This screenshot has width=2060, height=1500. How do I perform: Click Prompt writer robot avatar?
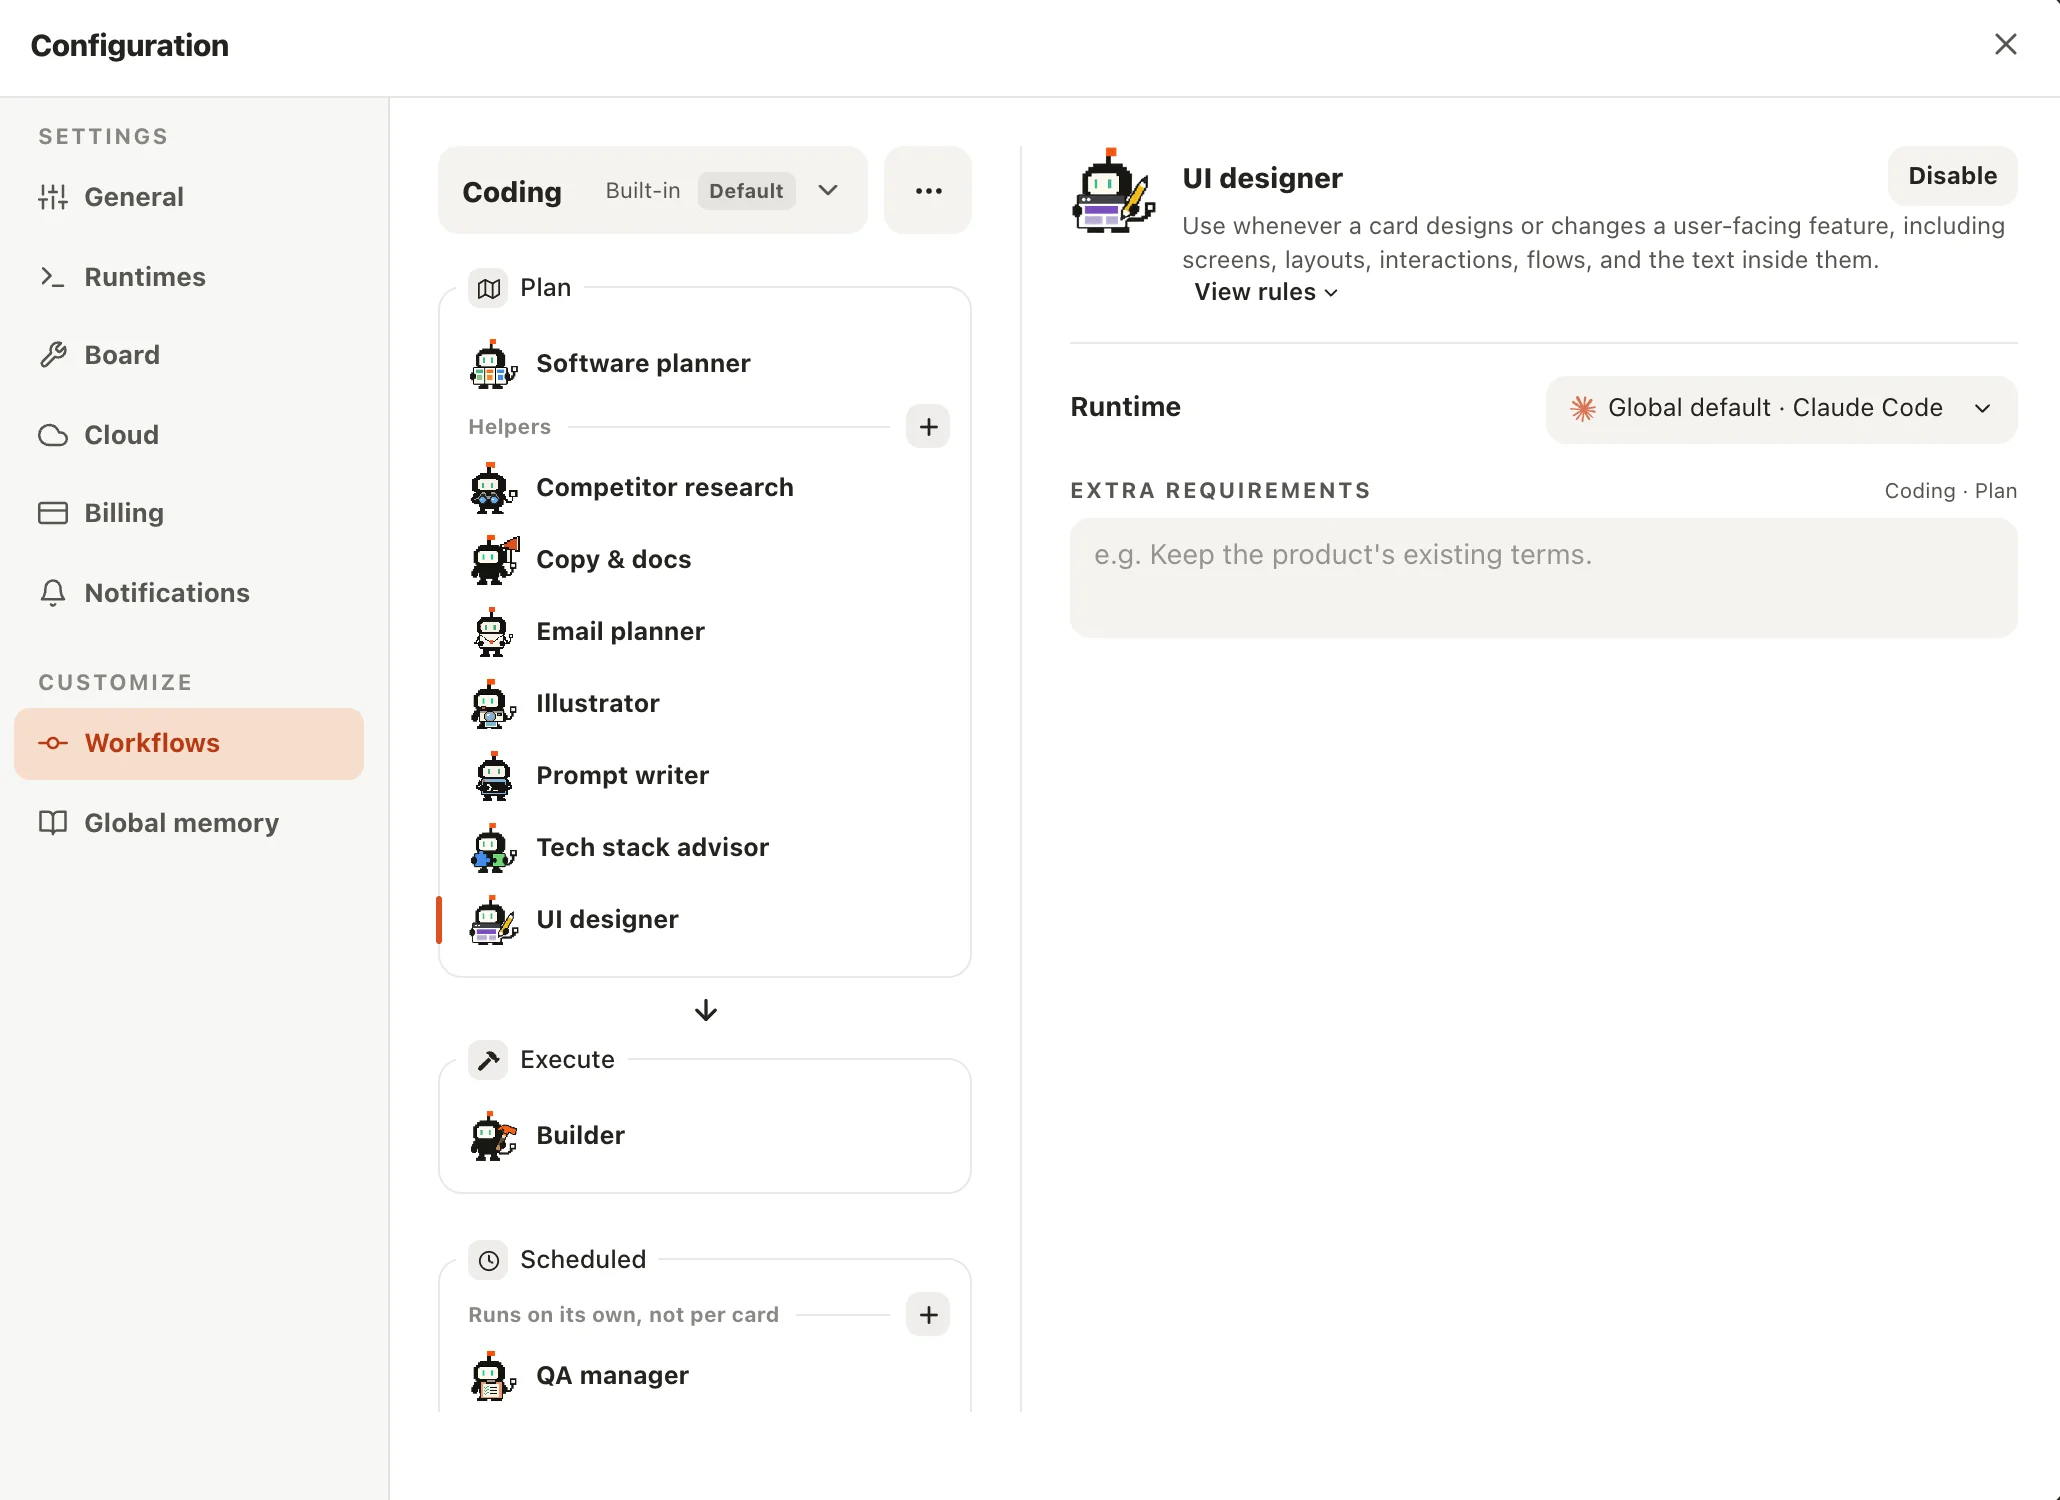(x=493, y=776)
